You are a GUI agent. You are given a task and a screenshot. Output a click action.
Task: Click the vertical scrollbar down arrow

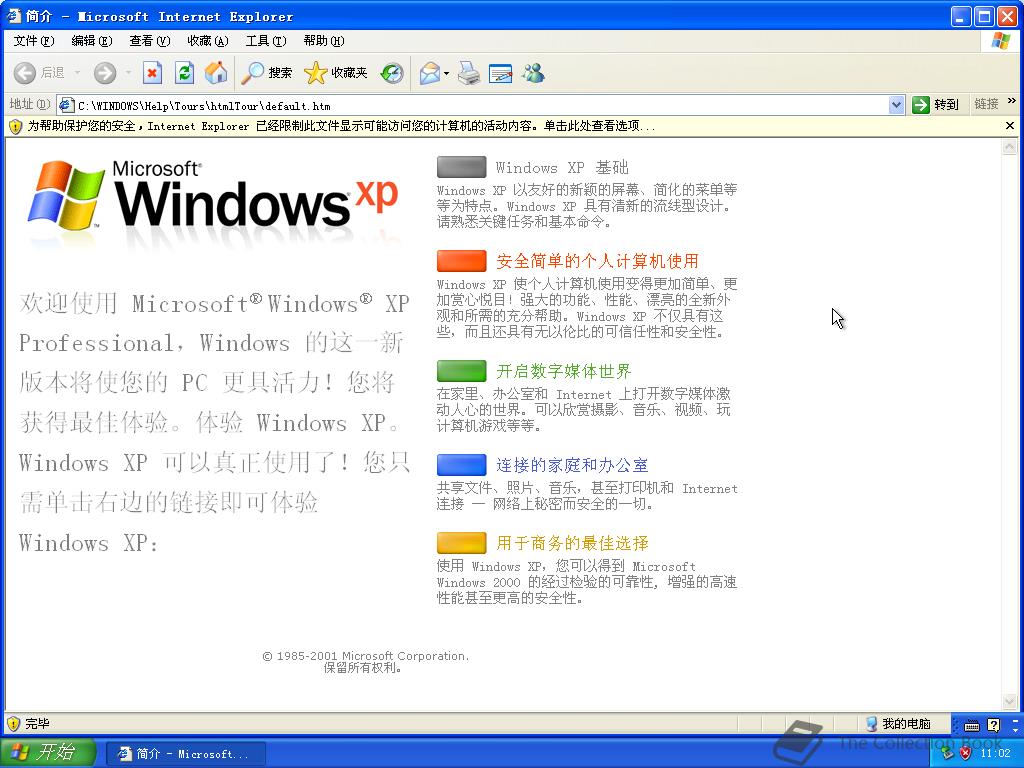[1010, 702]
